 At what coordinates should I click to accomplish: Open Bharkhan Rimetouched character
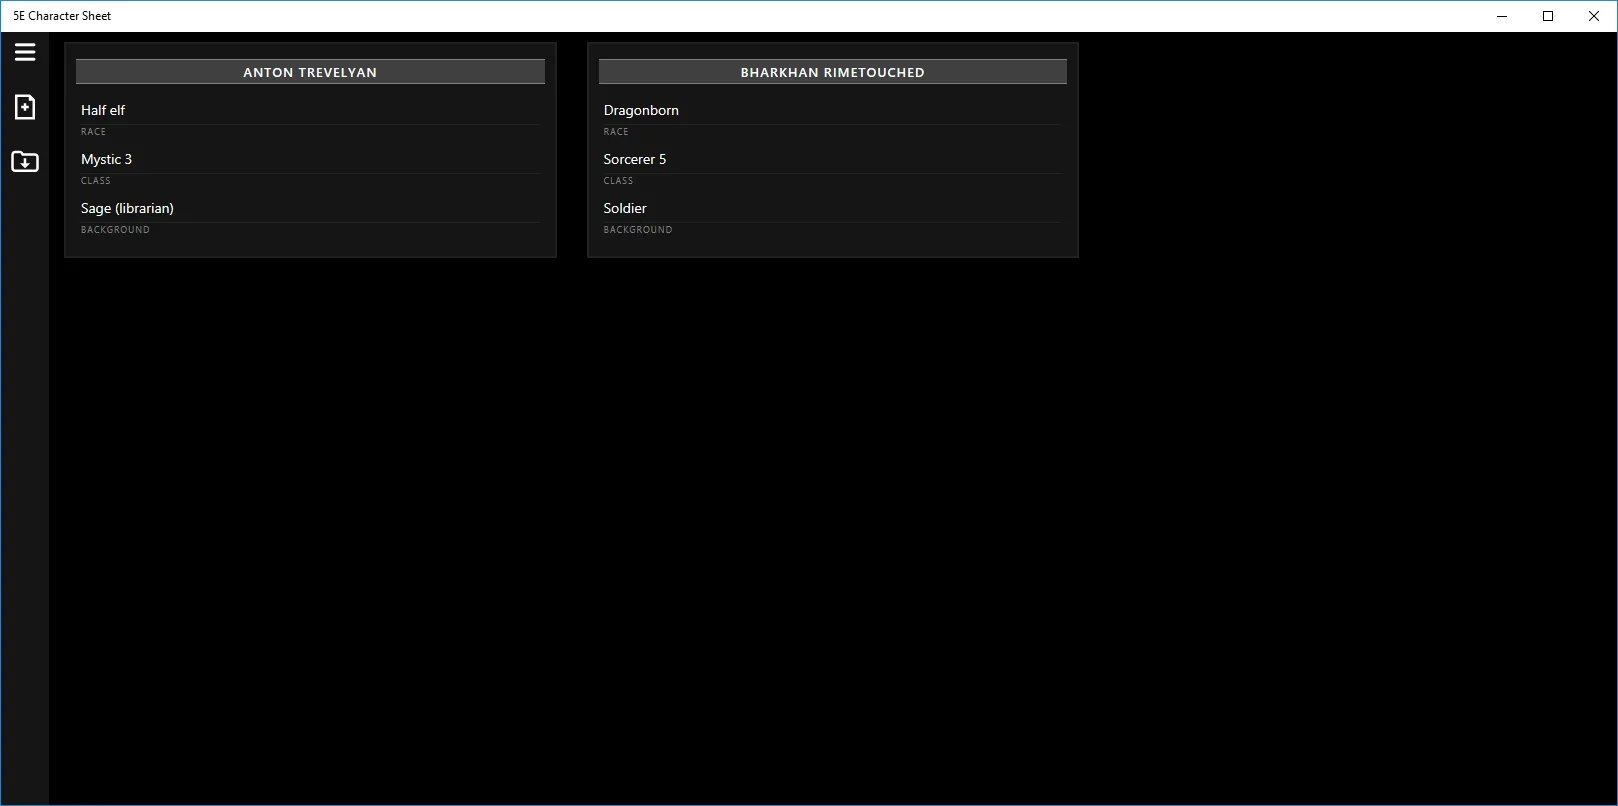tap(833, 72)
